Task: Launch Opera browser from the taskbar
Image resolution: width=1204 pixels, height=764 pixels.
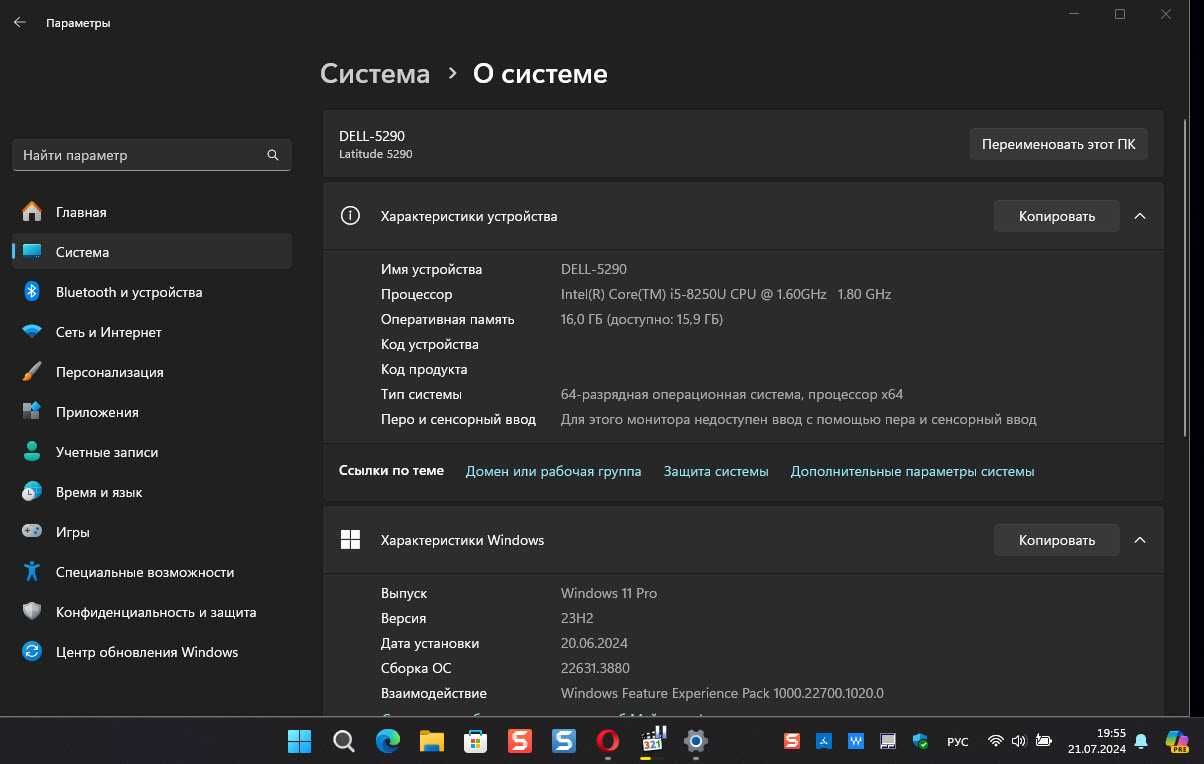Action: (607, 741)
